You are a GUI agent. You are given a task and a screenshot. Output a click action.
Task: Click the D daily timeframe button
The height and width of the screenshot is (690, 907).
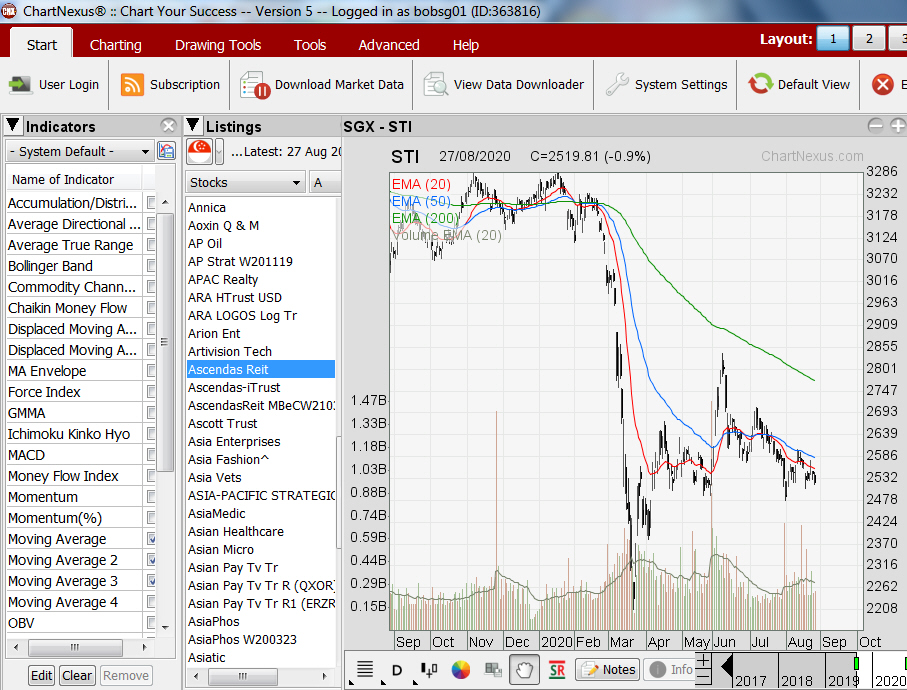(396, 670)
